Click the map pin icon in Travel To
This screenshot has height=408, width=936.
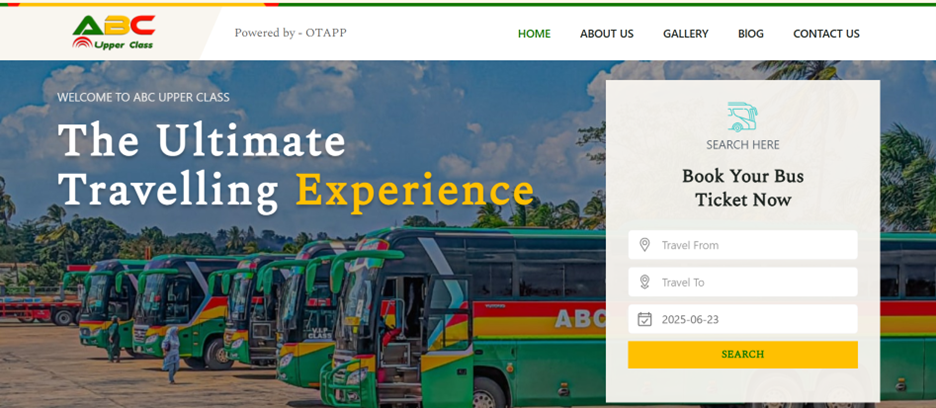click(x=644, y=282)
